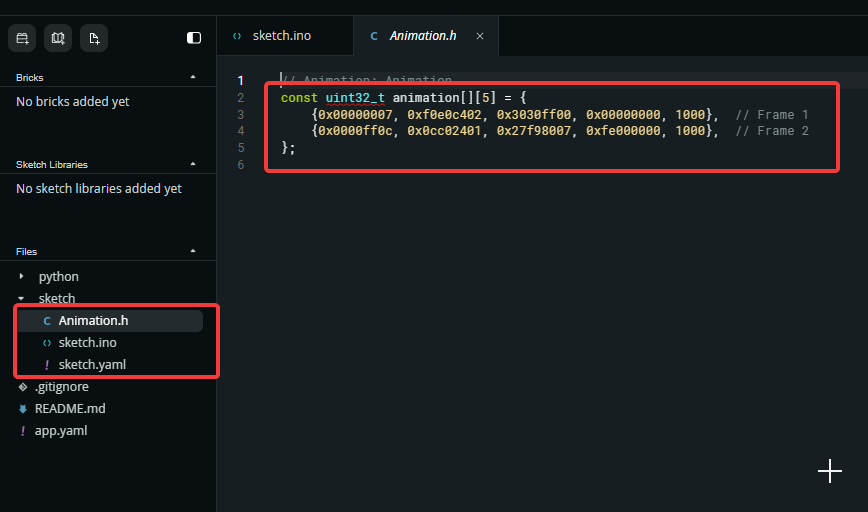
Task: Collapse the sketch folder
Action: coord(21,298)
